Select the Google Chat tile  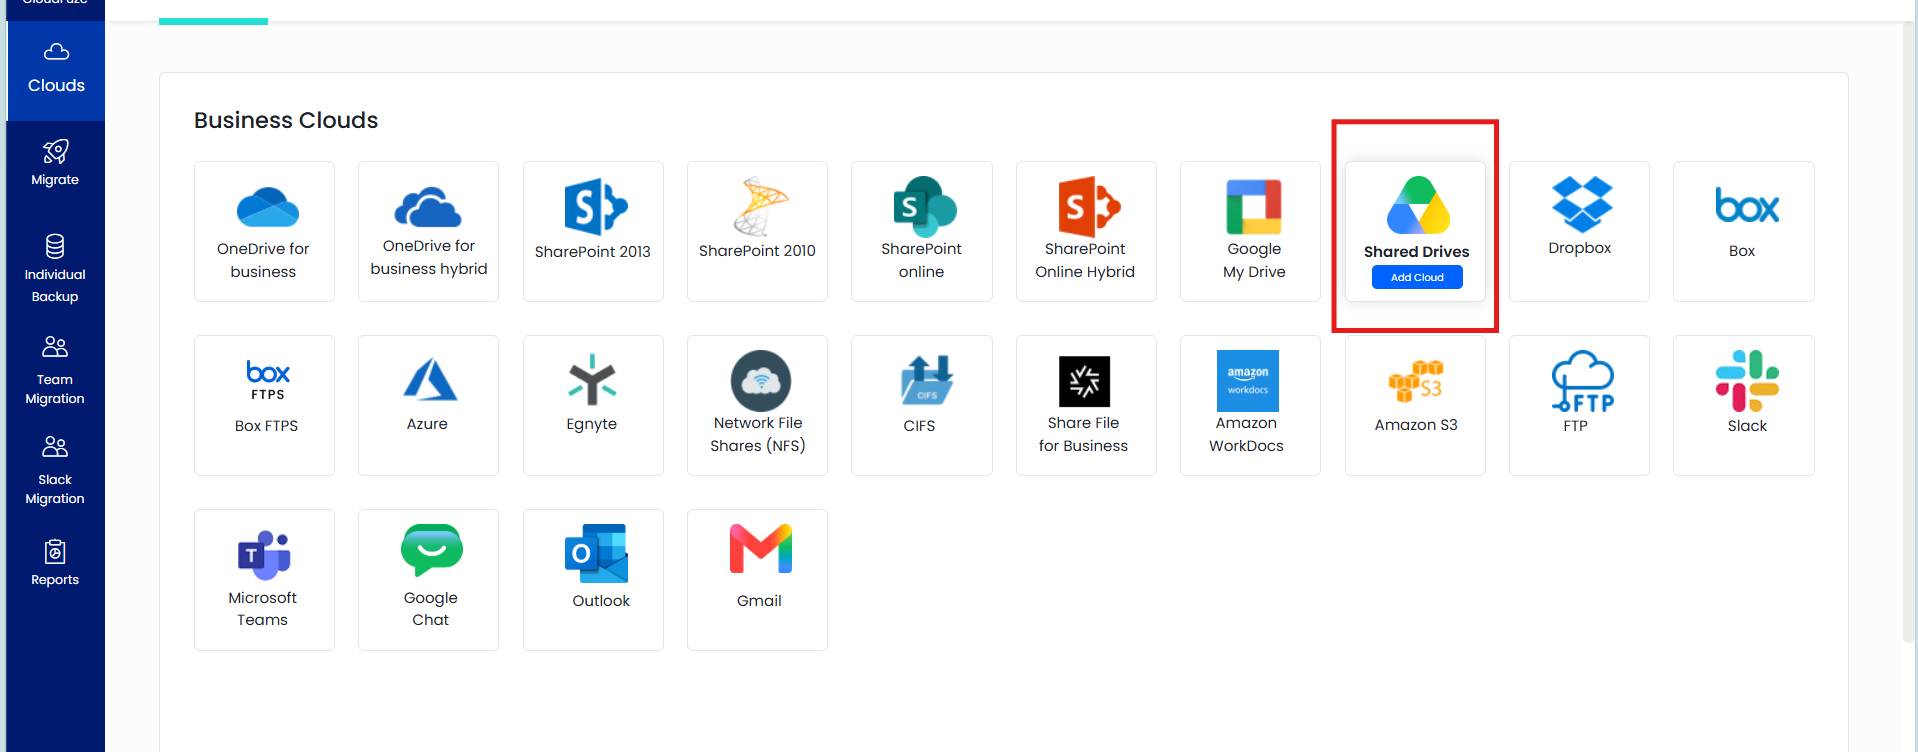[x=428, y=580]
